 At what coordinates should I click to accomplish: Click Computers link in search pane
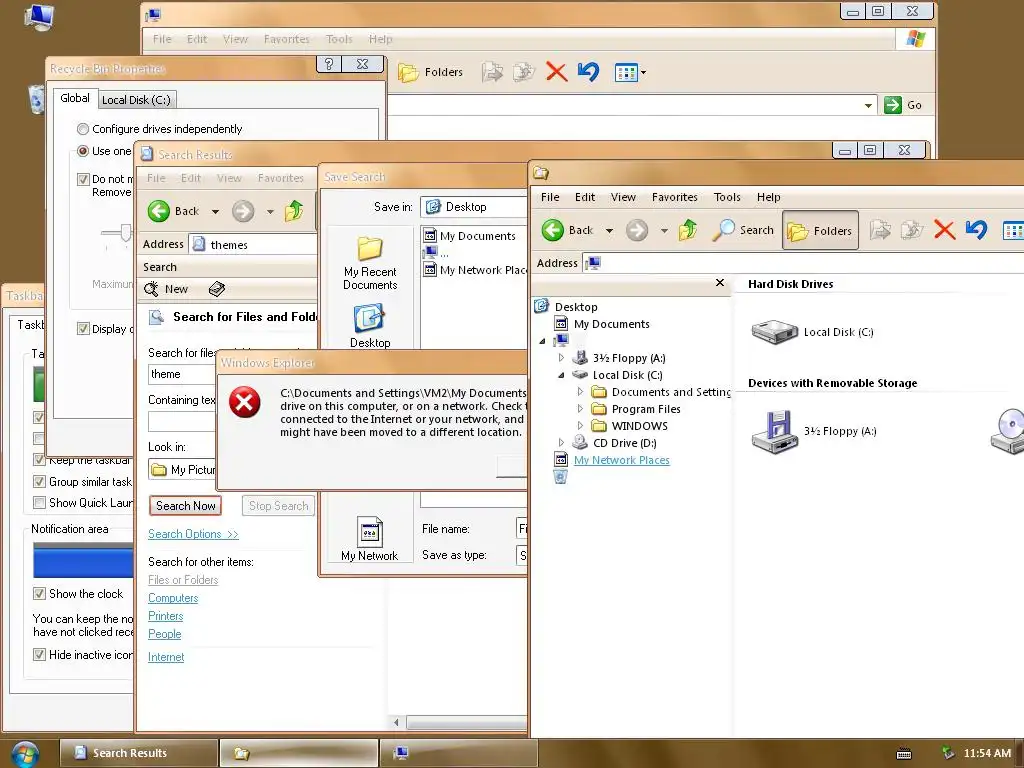point(173,598)
